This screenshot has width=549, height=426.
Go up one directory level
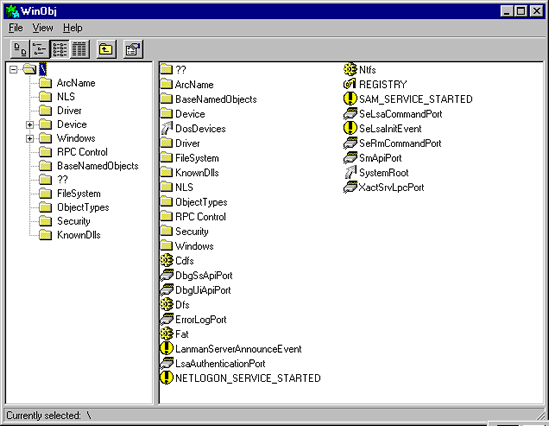click(106, 49)
